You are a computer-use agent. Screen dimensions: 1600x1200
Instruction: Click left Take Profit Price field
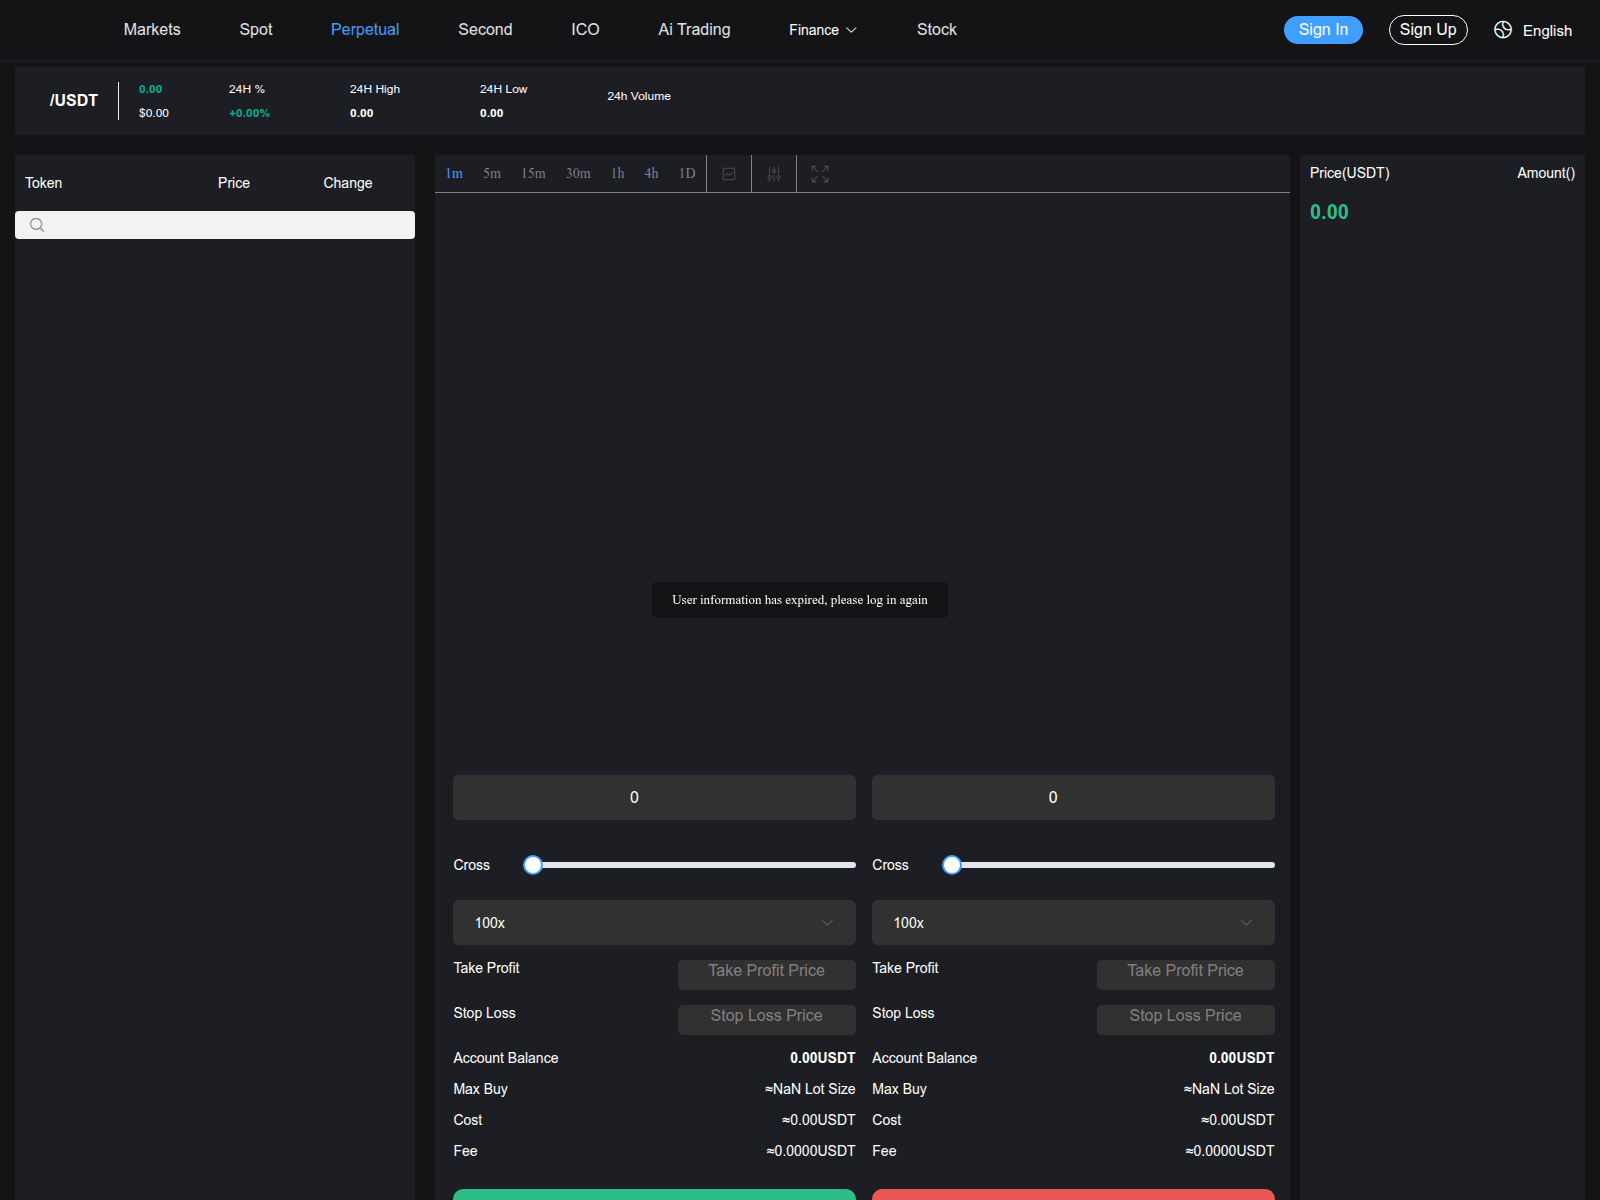[767, 975]
